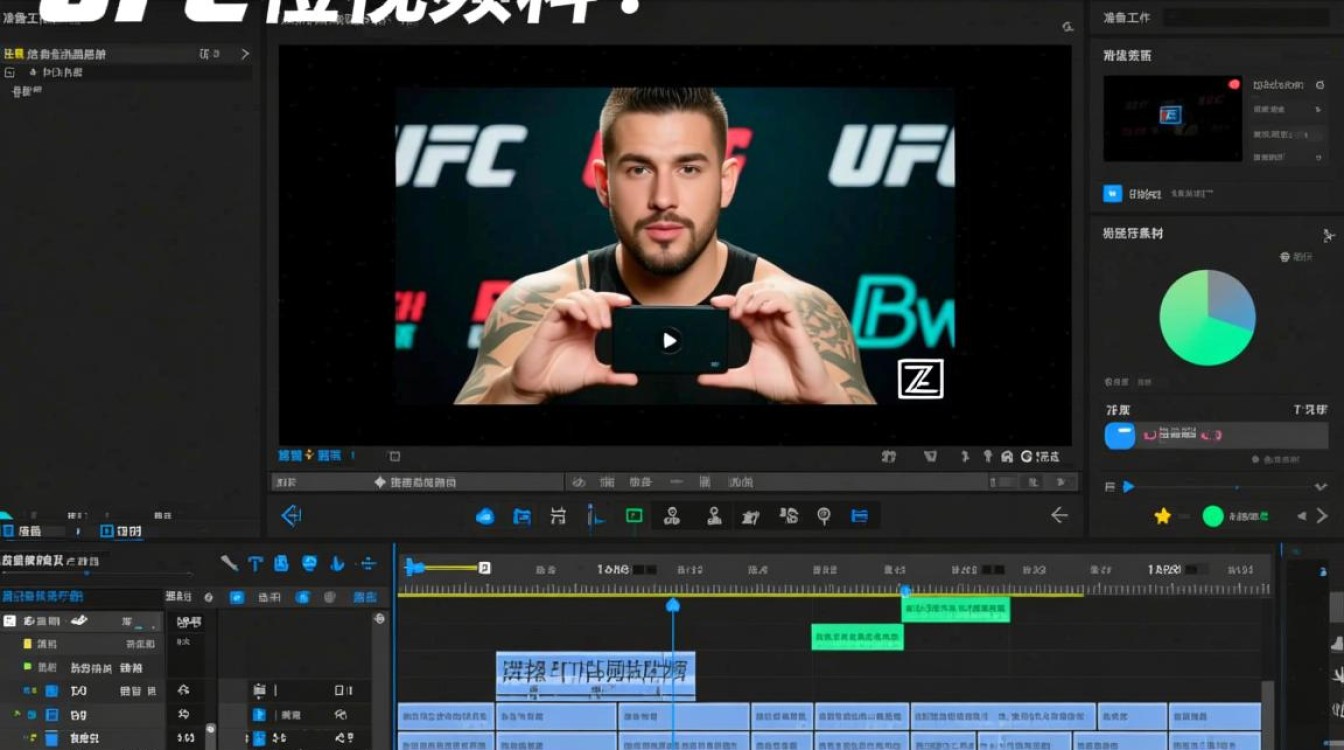Click the small left triangle beside the bottom chevron
The width and height of the screenshot is (1344, 750).
coord(1301,516)
